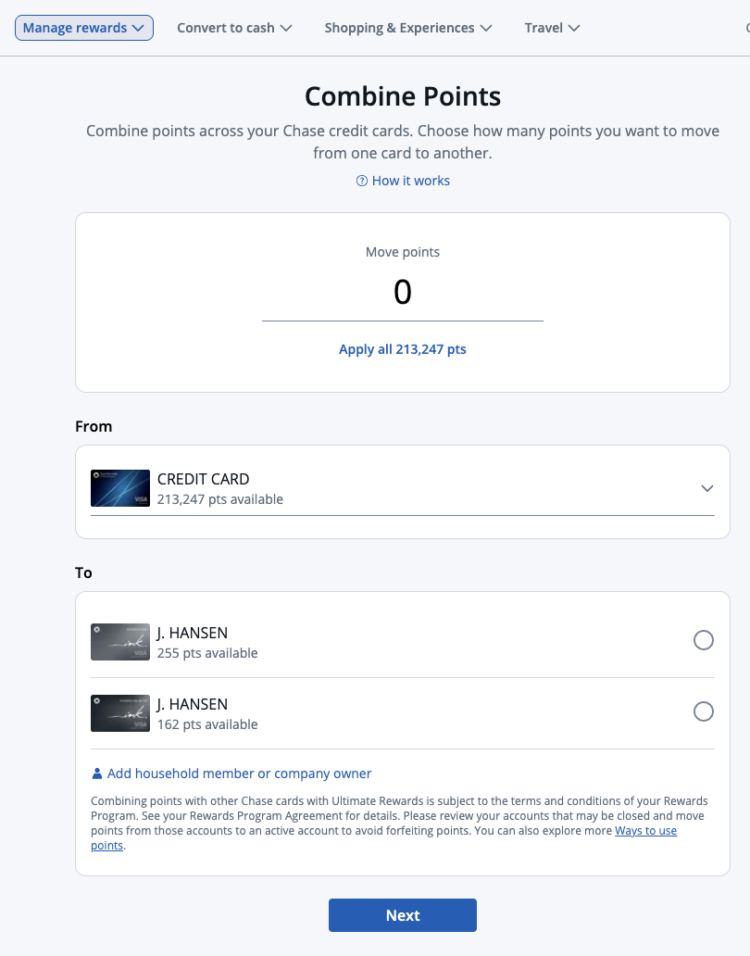Open the Convert to cash dropdown
Viewport: 750px width, 956px height.
(234, 27)
